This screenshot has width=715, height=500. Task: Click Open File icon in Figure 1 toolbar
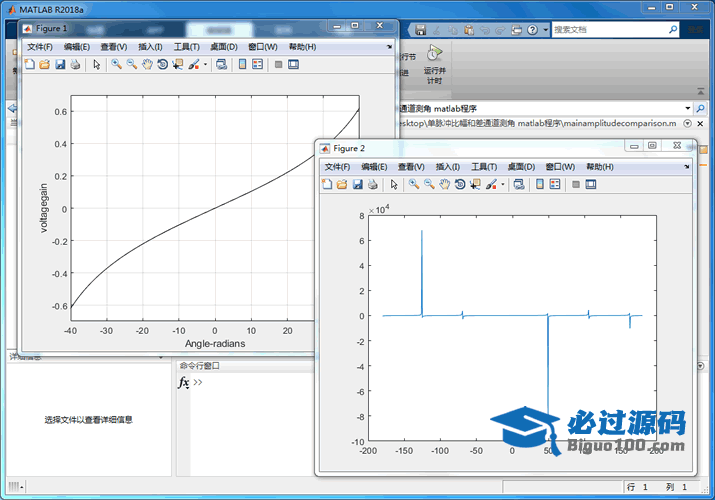click(45, 64)
